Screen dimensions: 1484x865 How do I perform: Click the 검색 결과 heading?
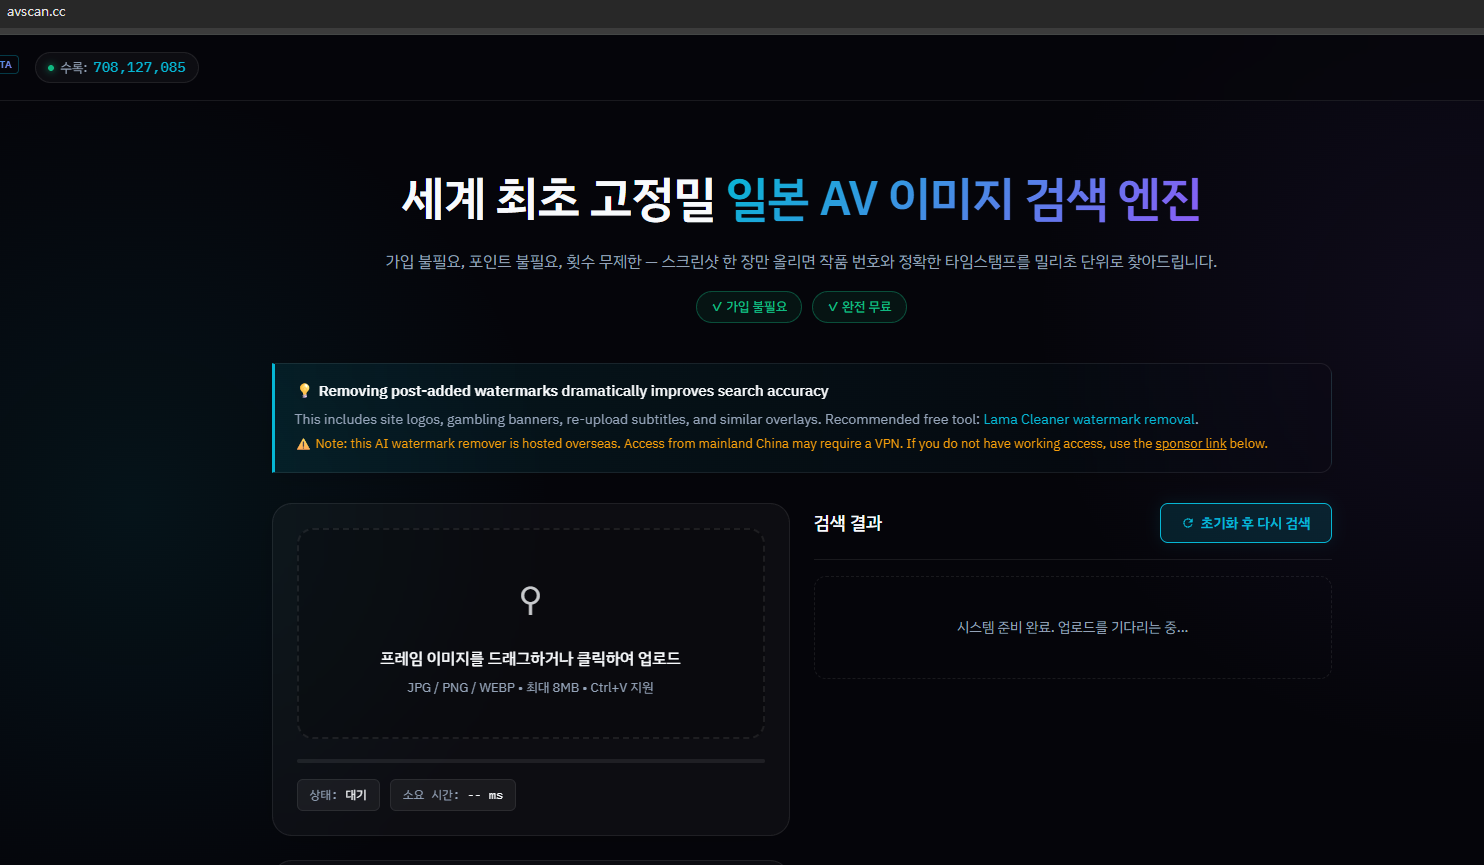click(x=848, y=523)
